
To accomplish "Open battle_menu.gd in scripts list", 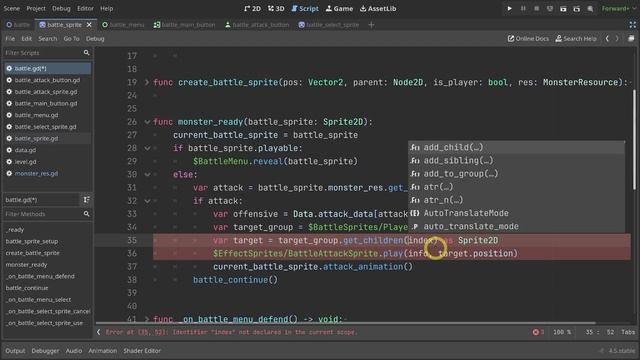I will 47,115.
